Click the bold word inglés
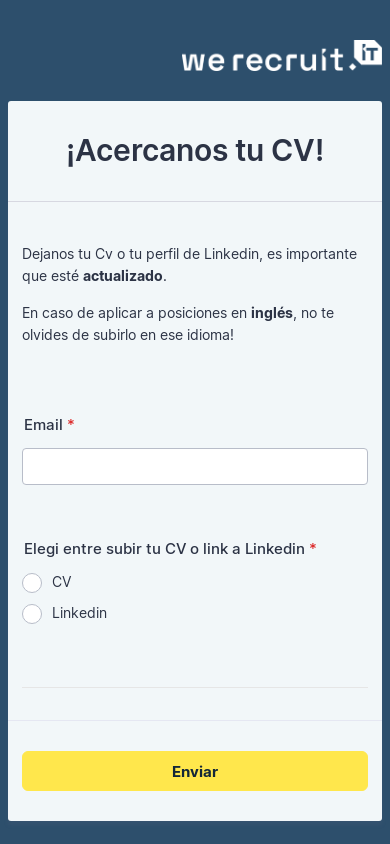 [272, 313]
